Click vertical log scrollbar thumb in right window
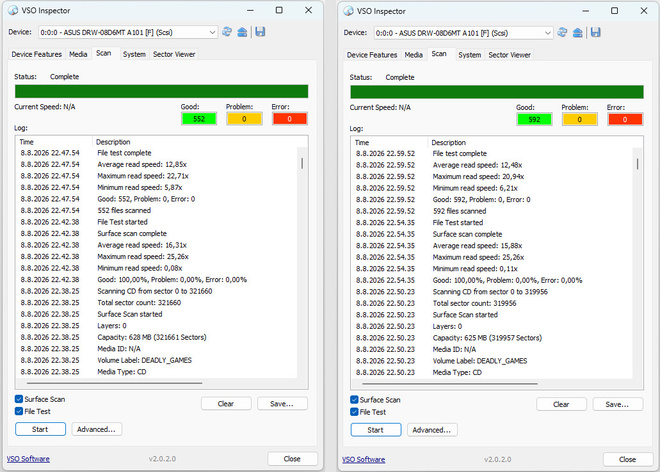Screen dimensions: 660x472 tap(637, 164)
